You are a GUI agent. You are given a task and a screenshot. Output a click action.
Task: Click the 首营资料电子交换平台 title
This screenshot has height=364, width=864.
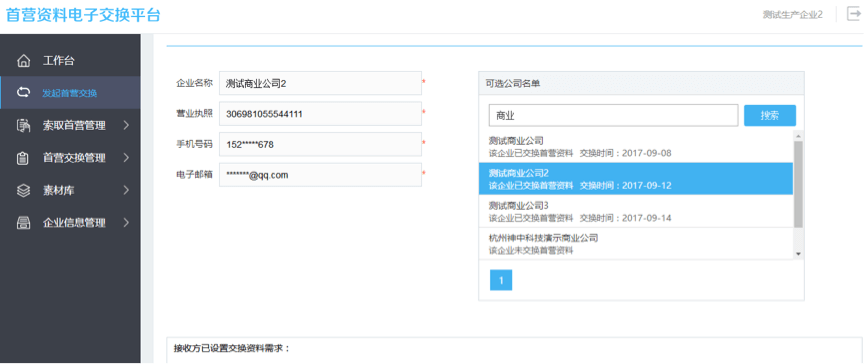pyautogui.click(x=83, y=15)
